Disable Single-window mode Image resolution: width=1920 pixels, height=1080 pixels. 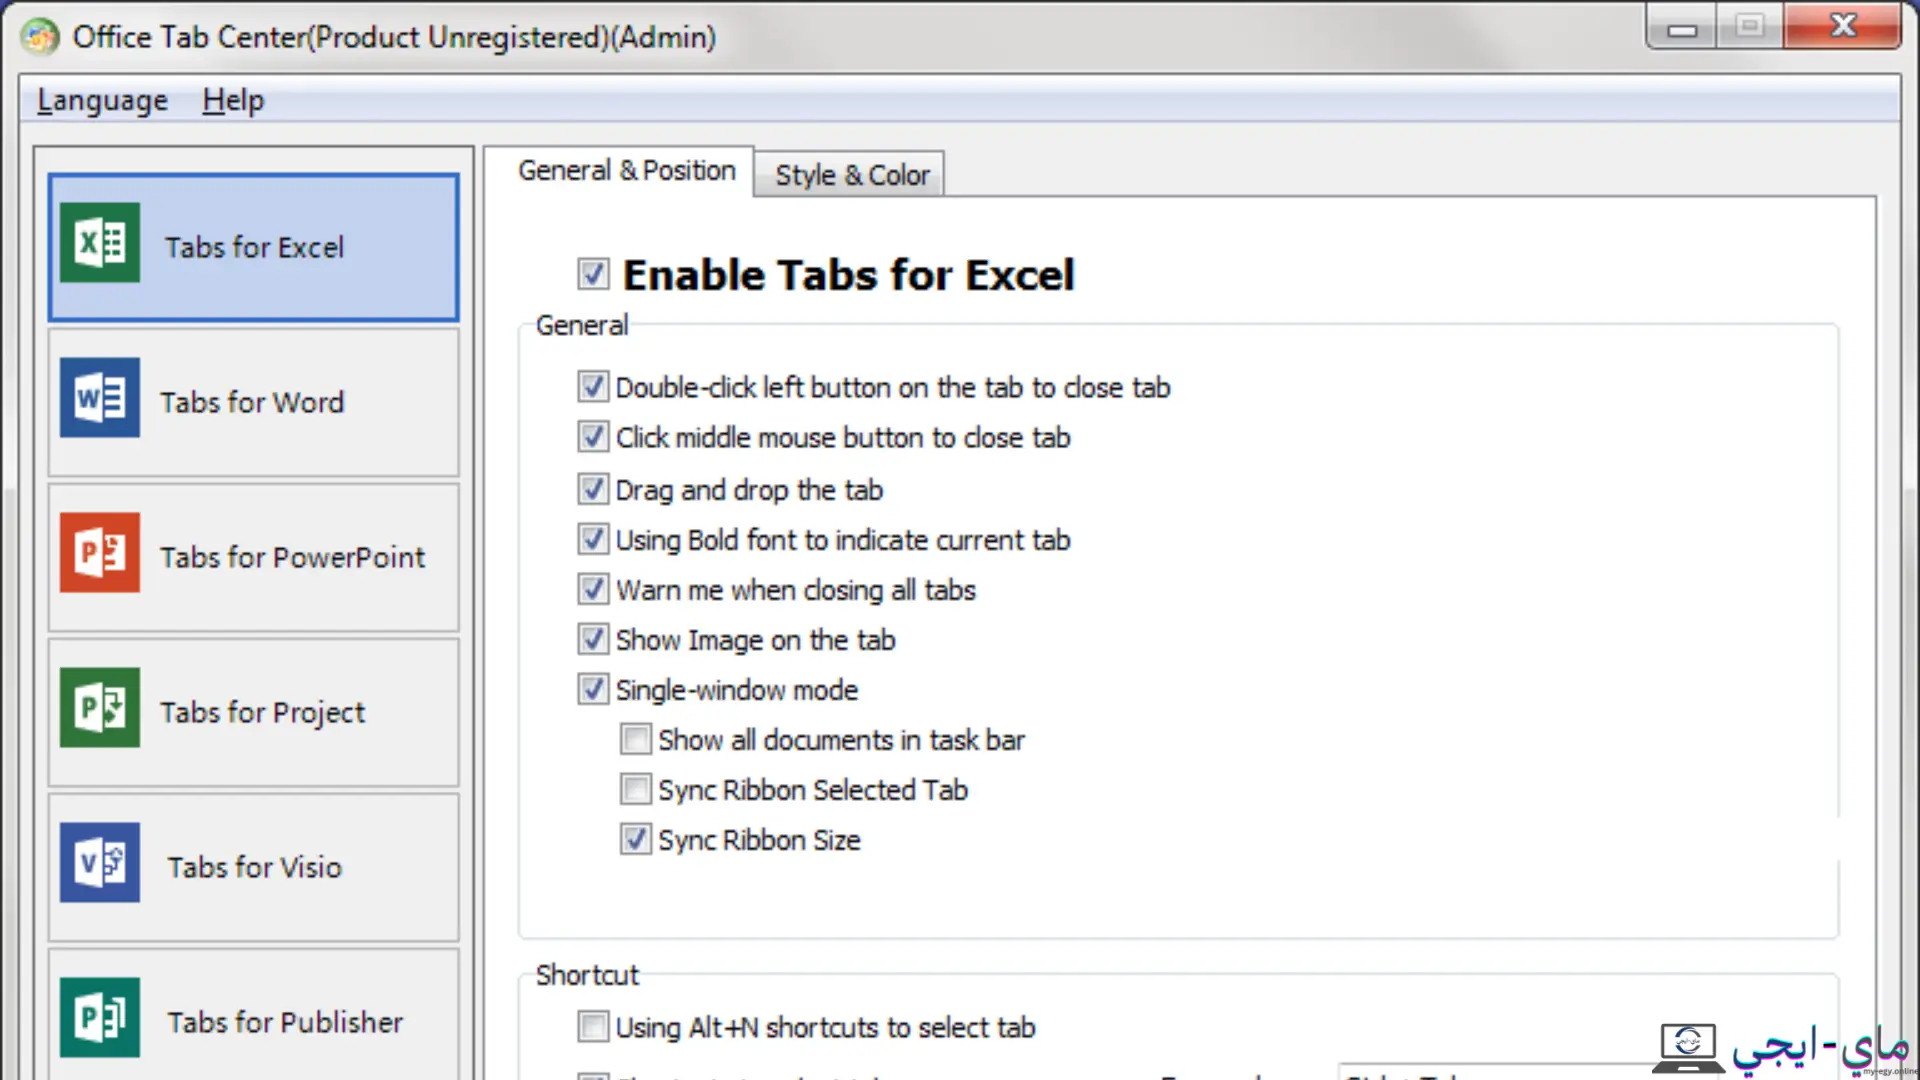click(593, 689)
